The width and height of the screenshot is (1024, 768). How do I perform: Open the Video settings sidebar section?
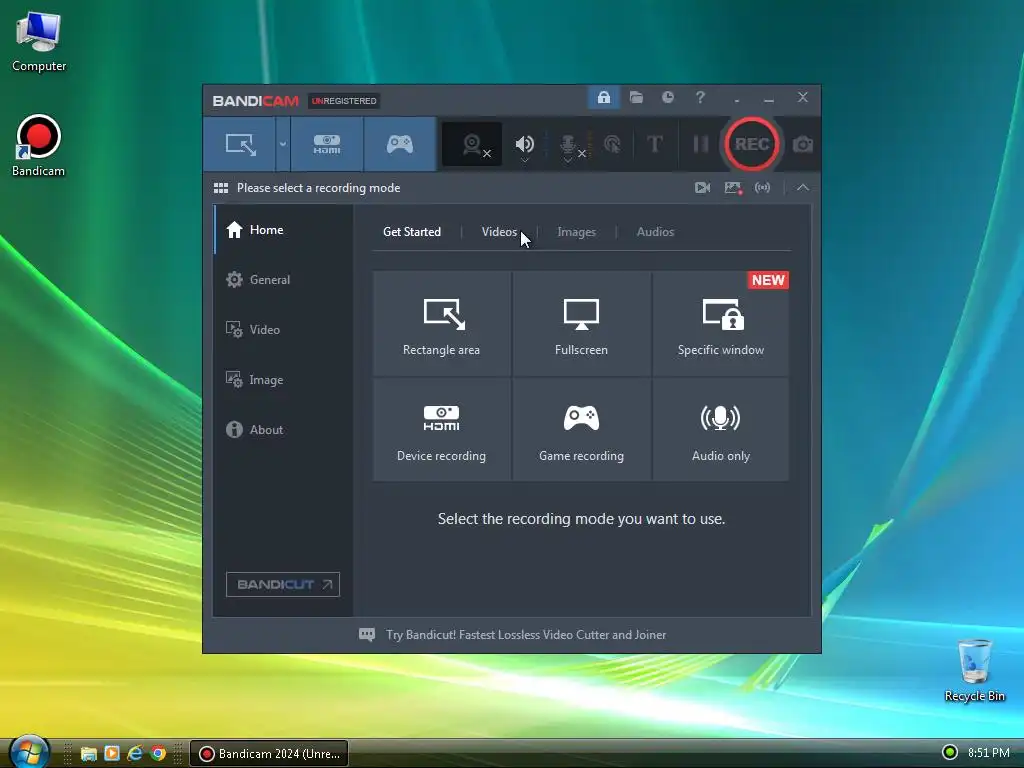pyautogui.click(x=283, y=330)
